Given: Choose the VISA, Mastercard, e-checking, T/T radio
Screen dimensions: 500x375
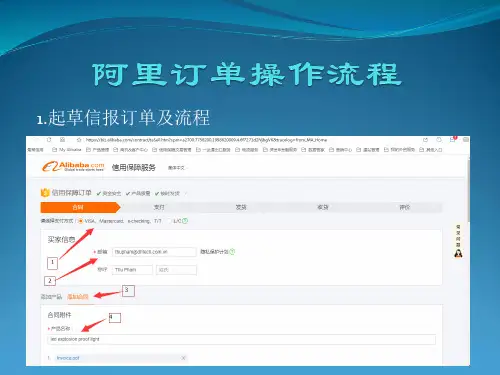Looking at the screenshot, I should 80,221.
